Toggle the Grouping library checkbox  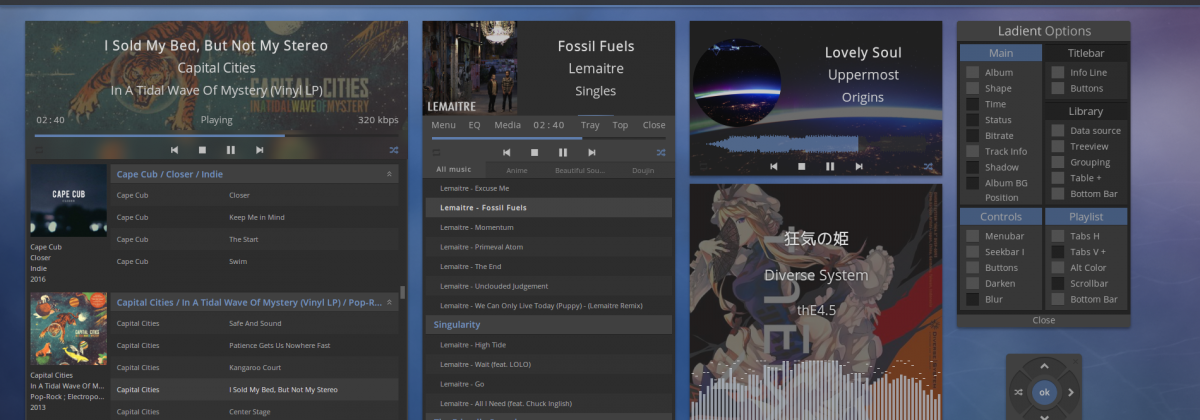pos(1058,162)
